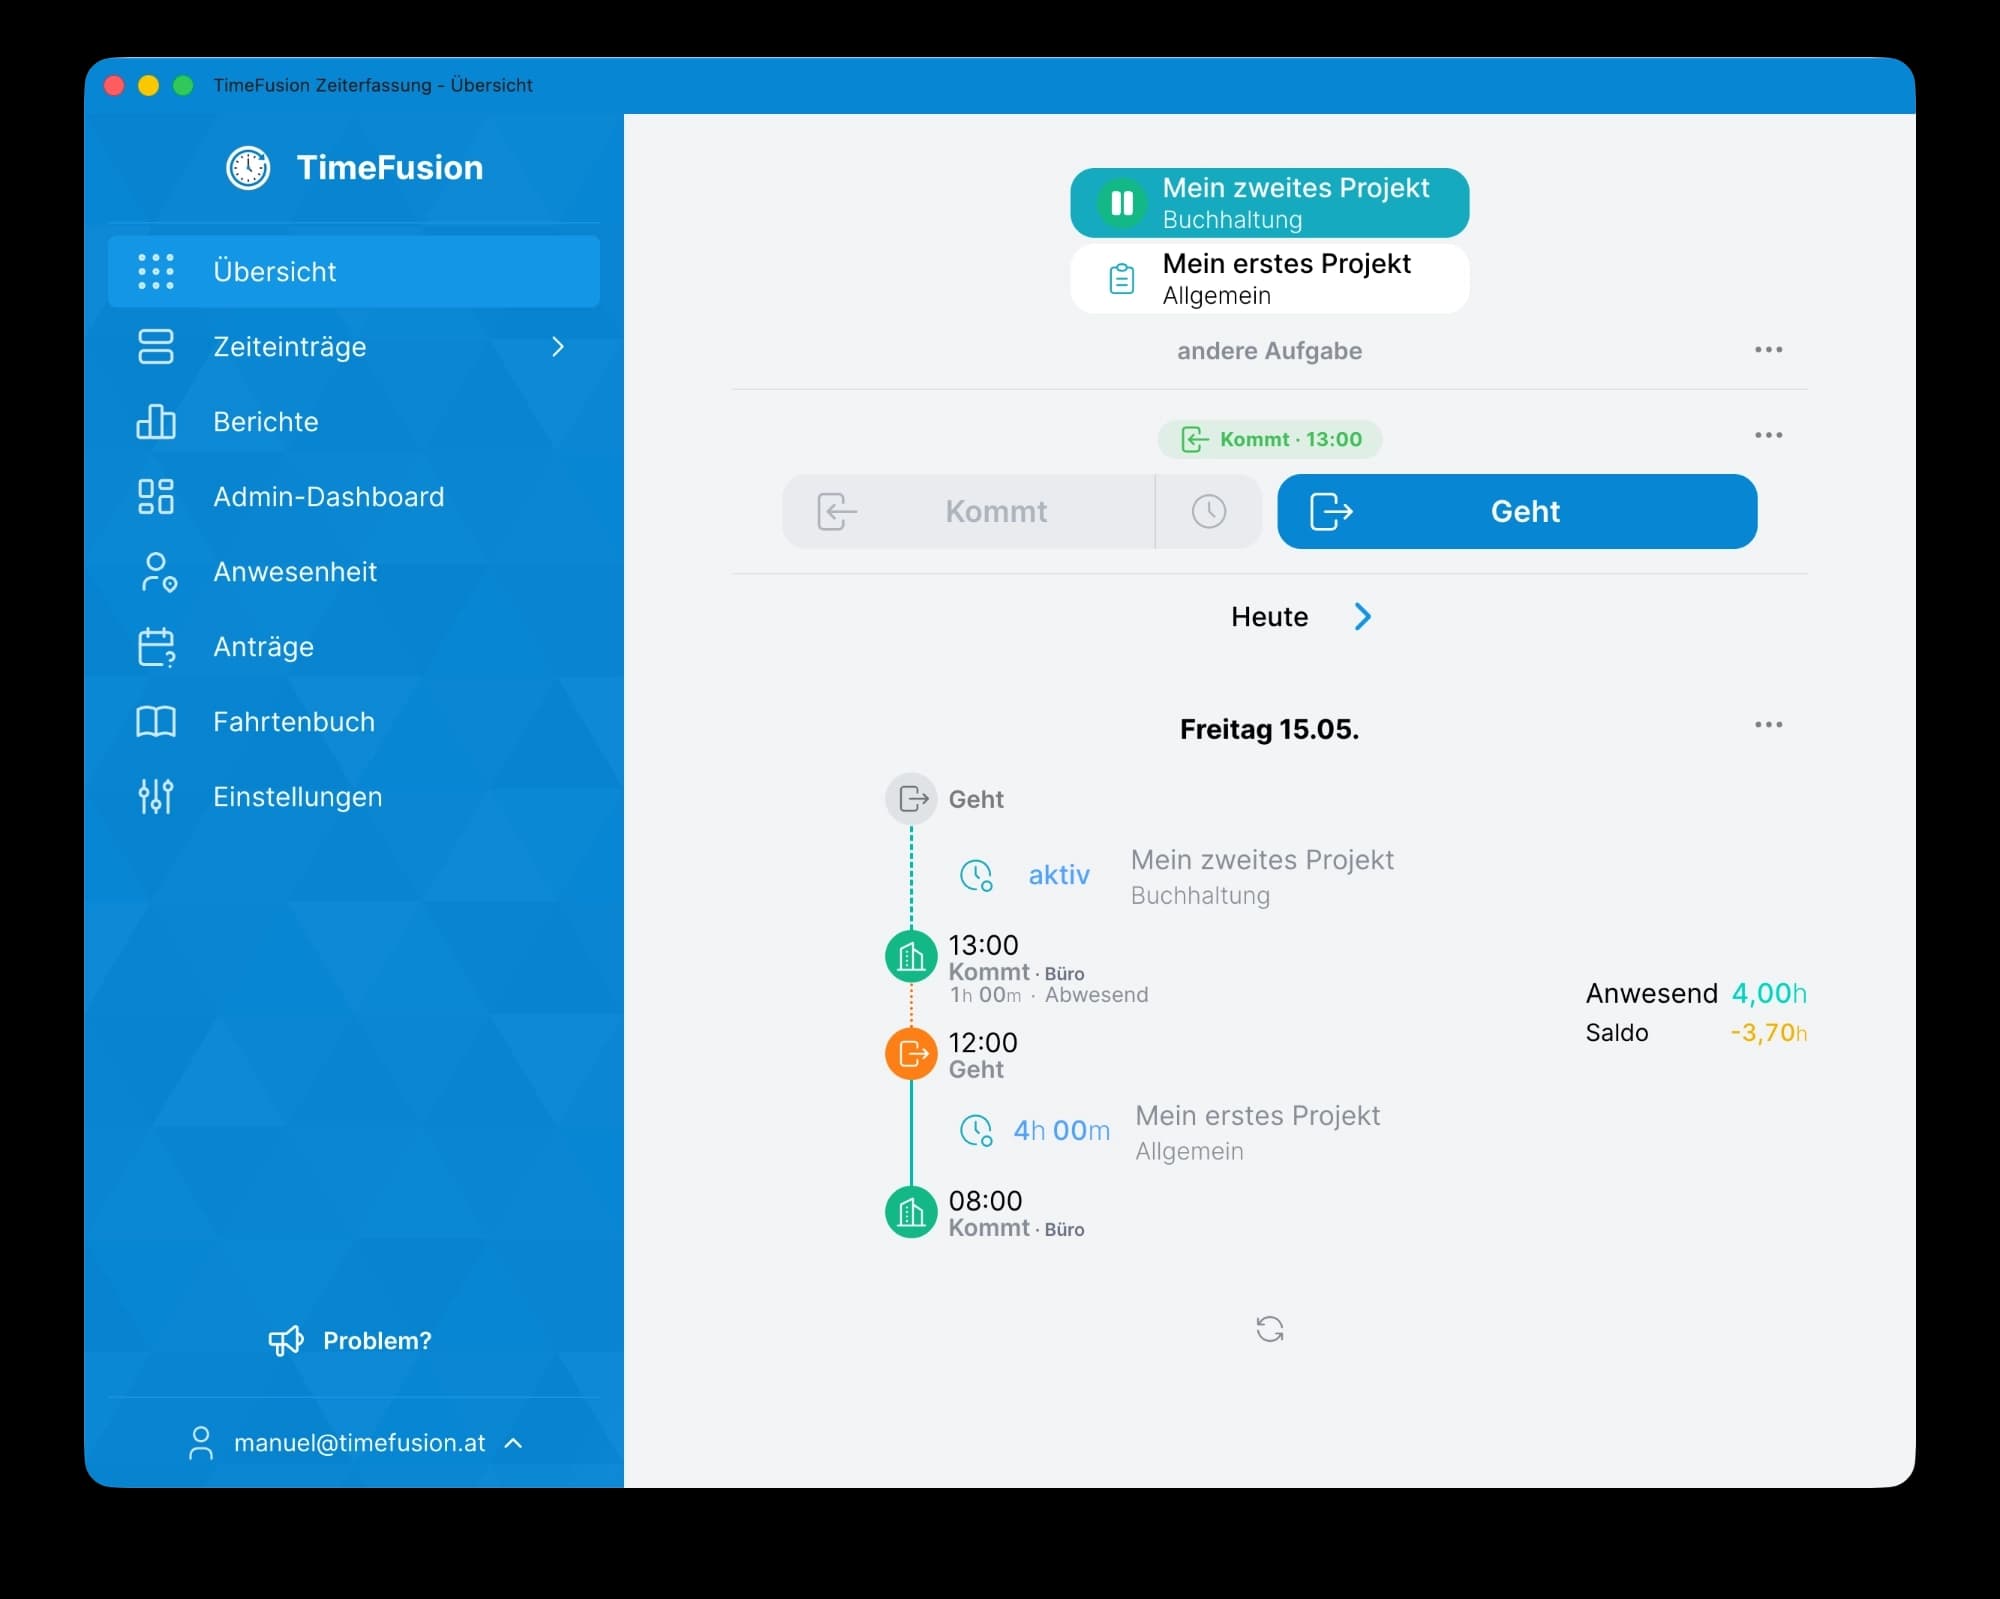Report an issue via Problem?
The height and width of the screenshot is (1599, 2000).
(x=350, y=1341)
